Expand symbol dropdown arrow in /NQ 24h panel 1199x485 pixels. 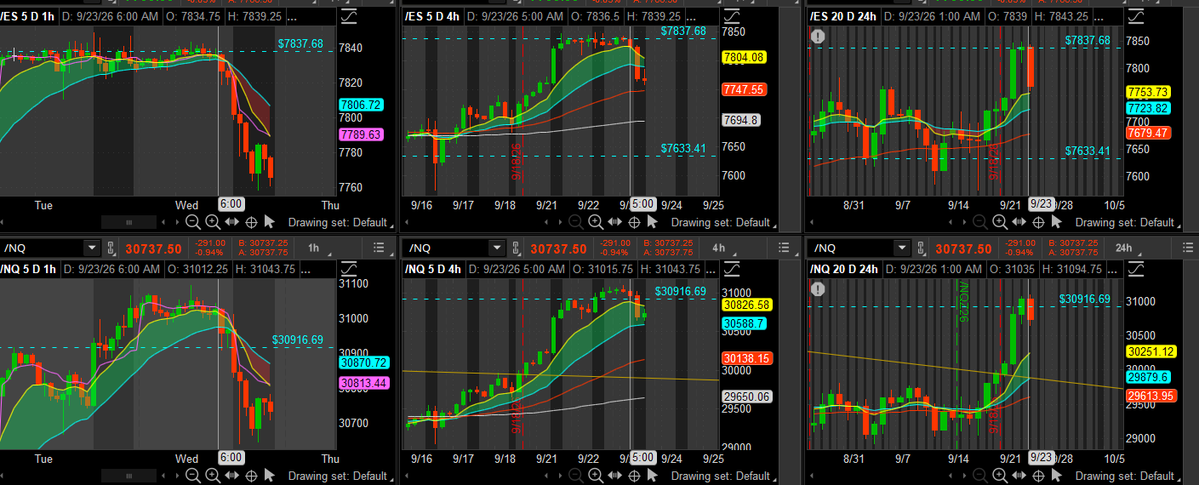[902, 248]
